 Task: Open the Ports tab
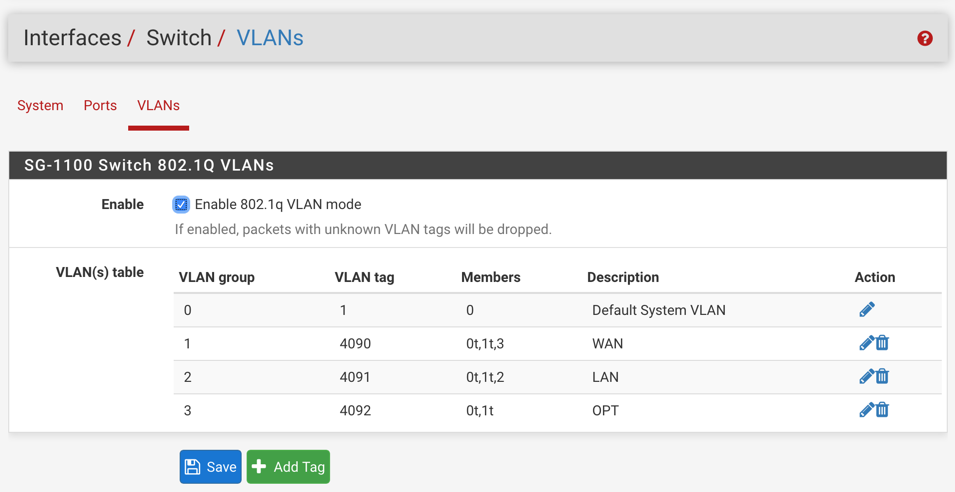pyautogui.click(x=100, y=105)
